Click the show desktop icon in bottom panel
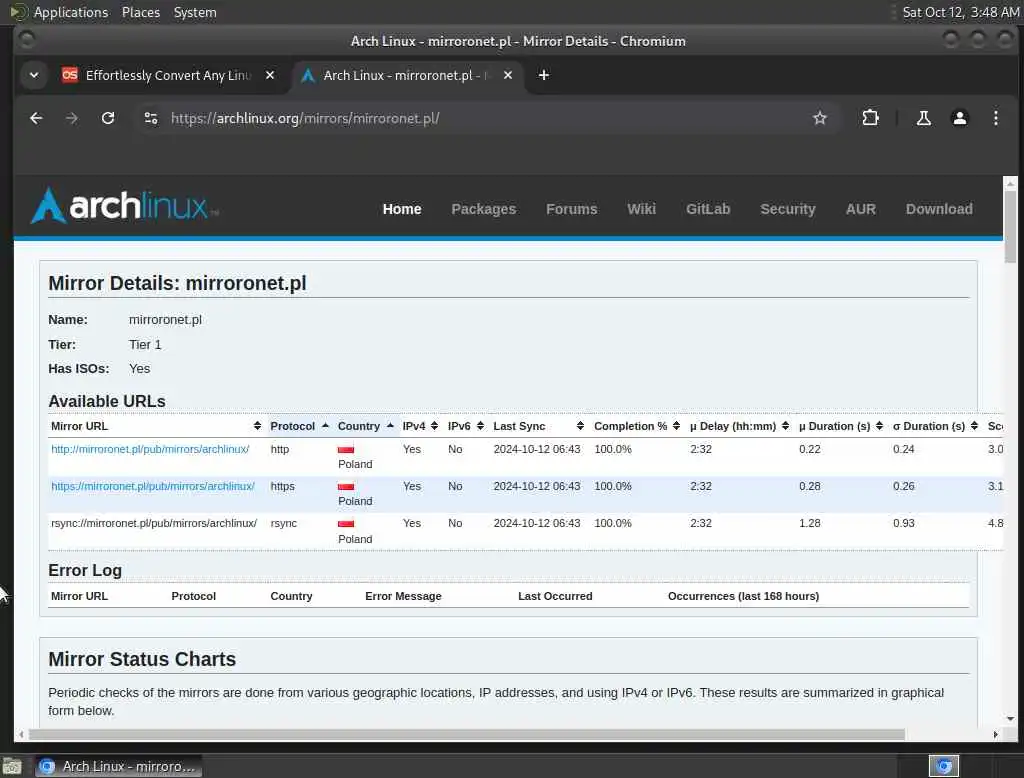Screen dimensions: 1024x778 click(x=12, y=766)
